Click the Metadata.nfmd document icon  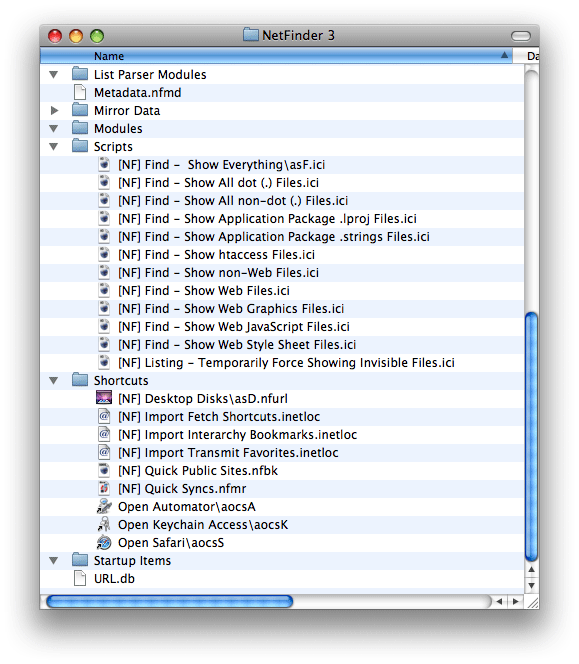pos(80,92)
